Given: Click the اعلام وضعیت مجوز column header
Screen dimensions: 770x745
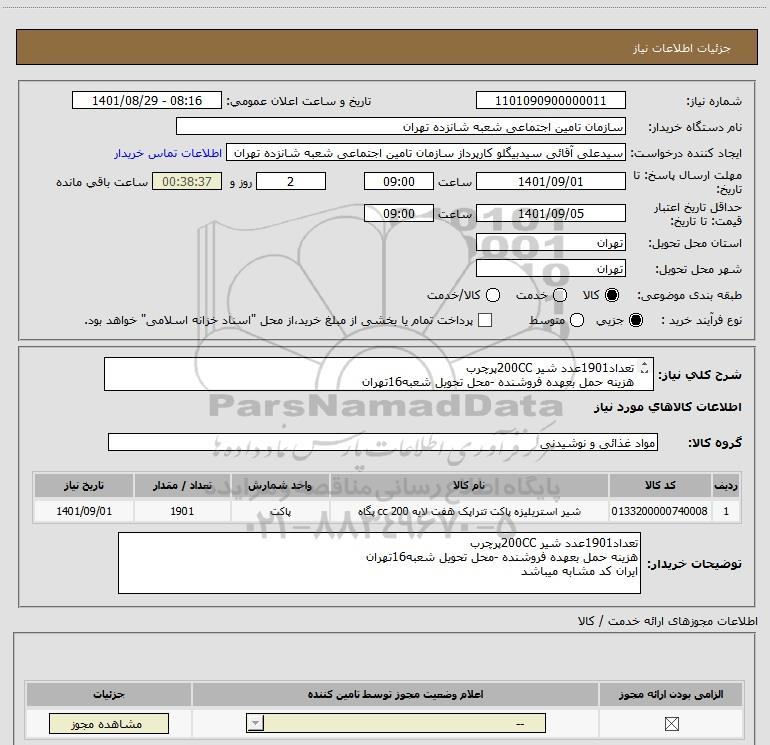Looking at the screenshot, I should click(395, 694).
